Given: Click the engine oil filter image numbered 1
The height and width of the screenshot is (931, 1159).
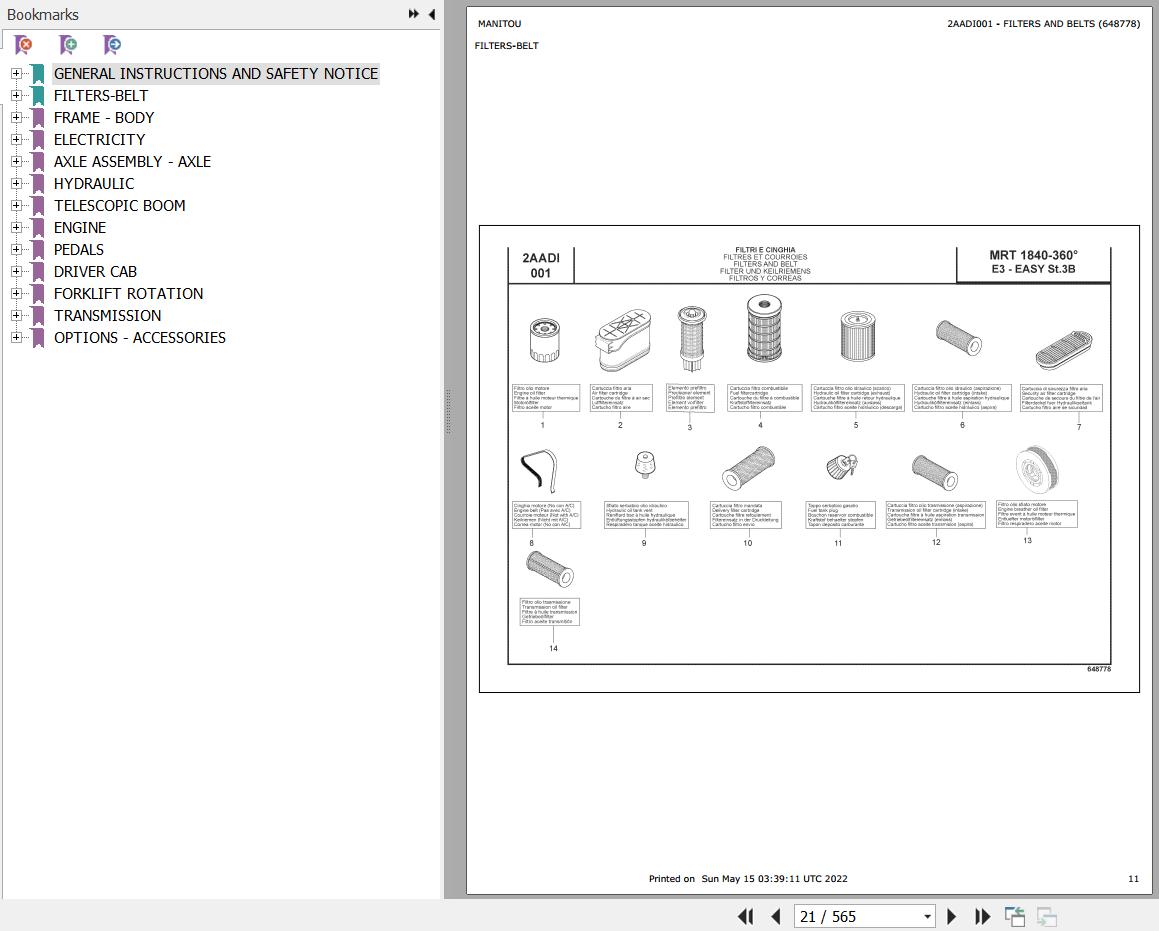Looking at the screenshot, I should tap(545, 340).
